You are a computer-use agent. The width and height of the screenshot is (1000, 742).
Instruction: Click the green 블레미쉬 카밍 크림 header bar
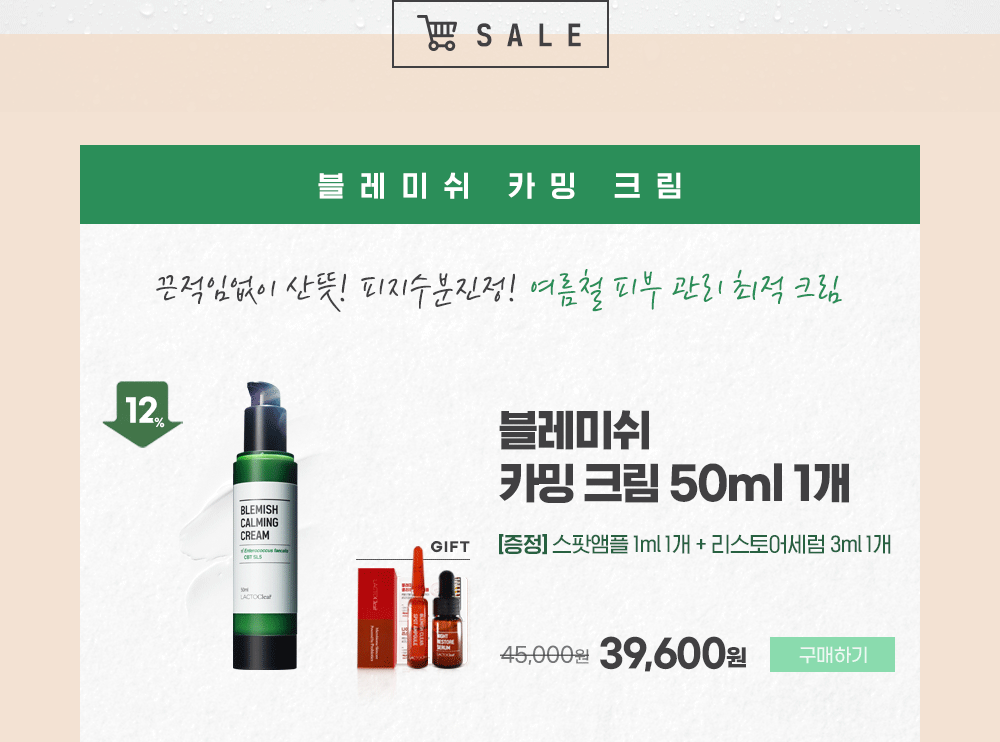click(499, 184)
